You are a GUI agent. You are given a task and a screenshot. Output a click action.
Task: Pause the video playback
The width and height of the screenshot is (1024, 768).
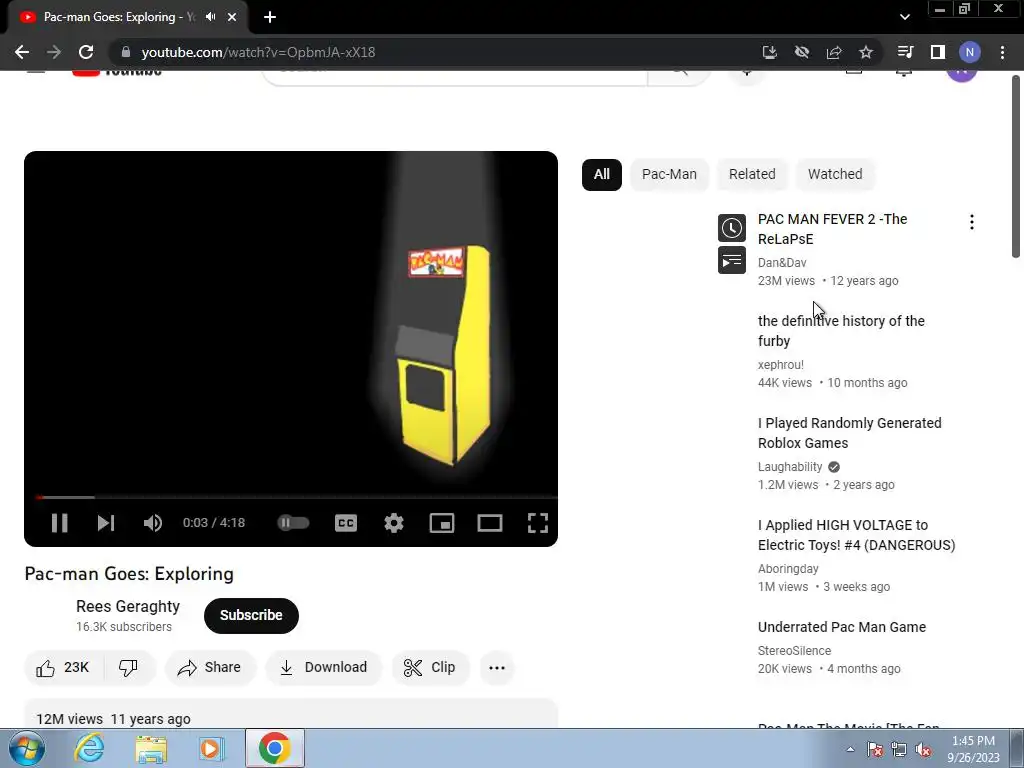59,522
